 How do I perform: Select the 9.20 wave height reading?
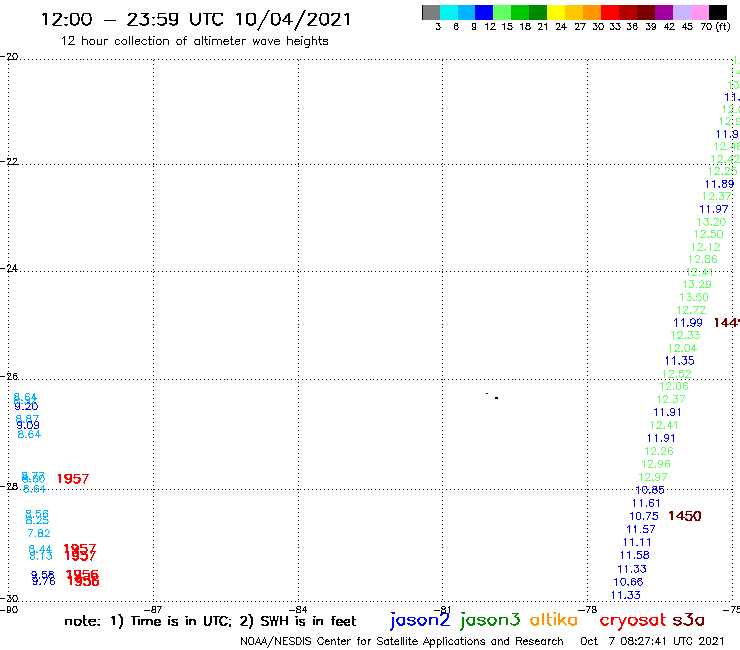26,406
